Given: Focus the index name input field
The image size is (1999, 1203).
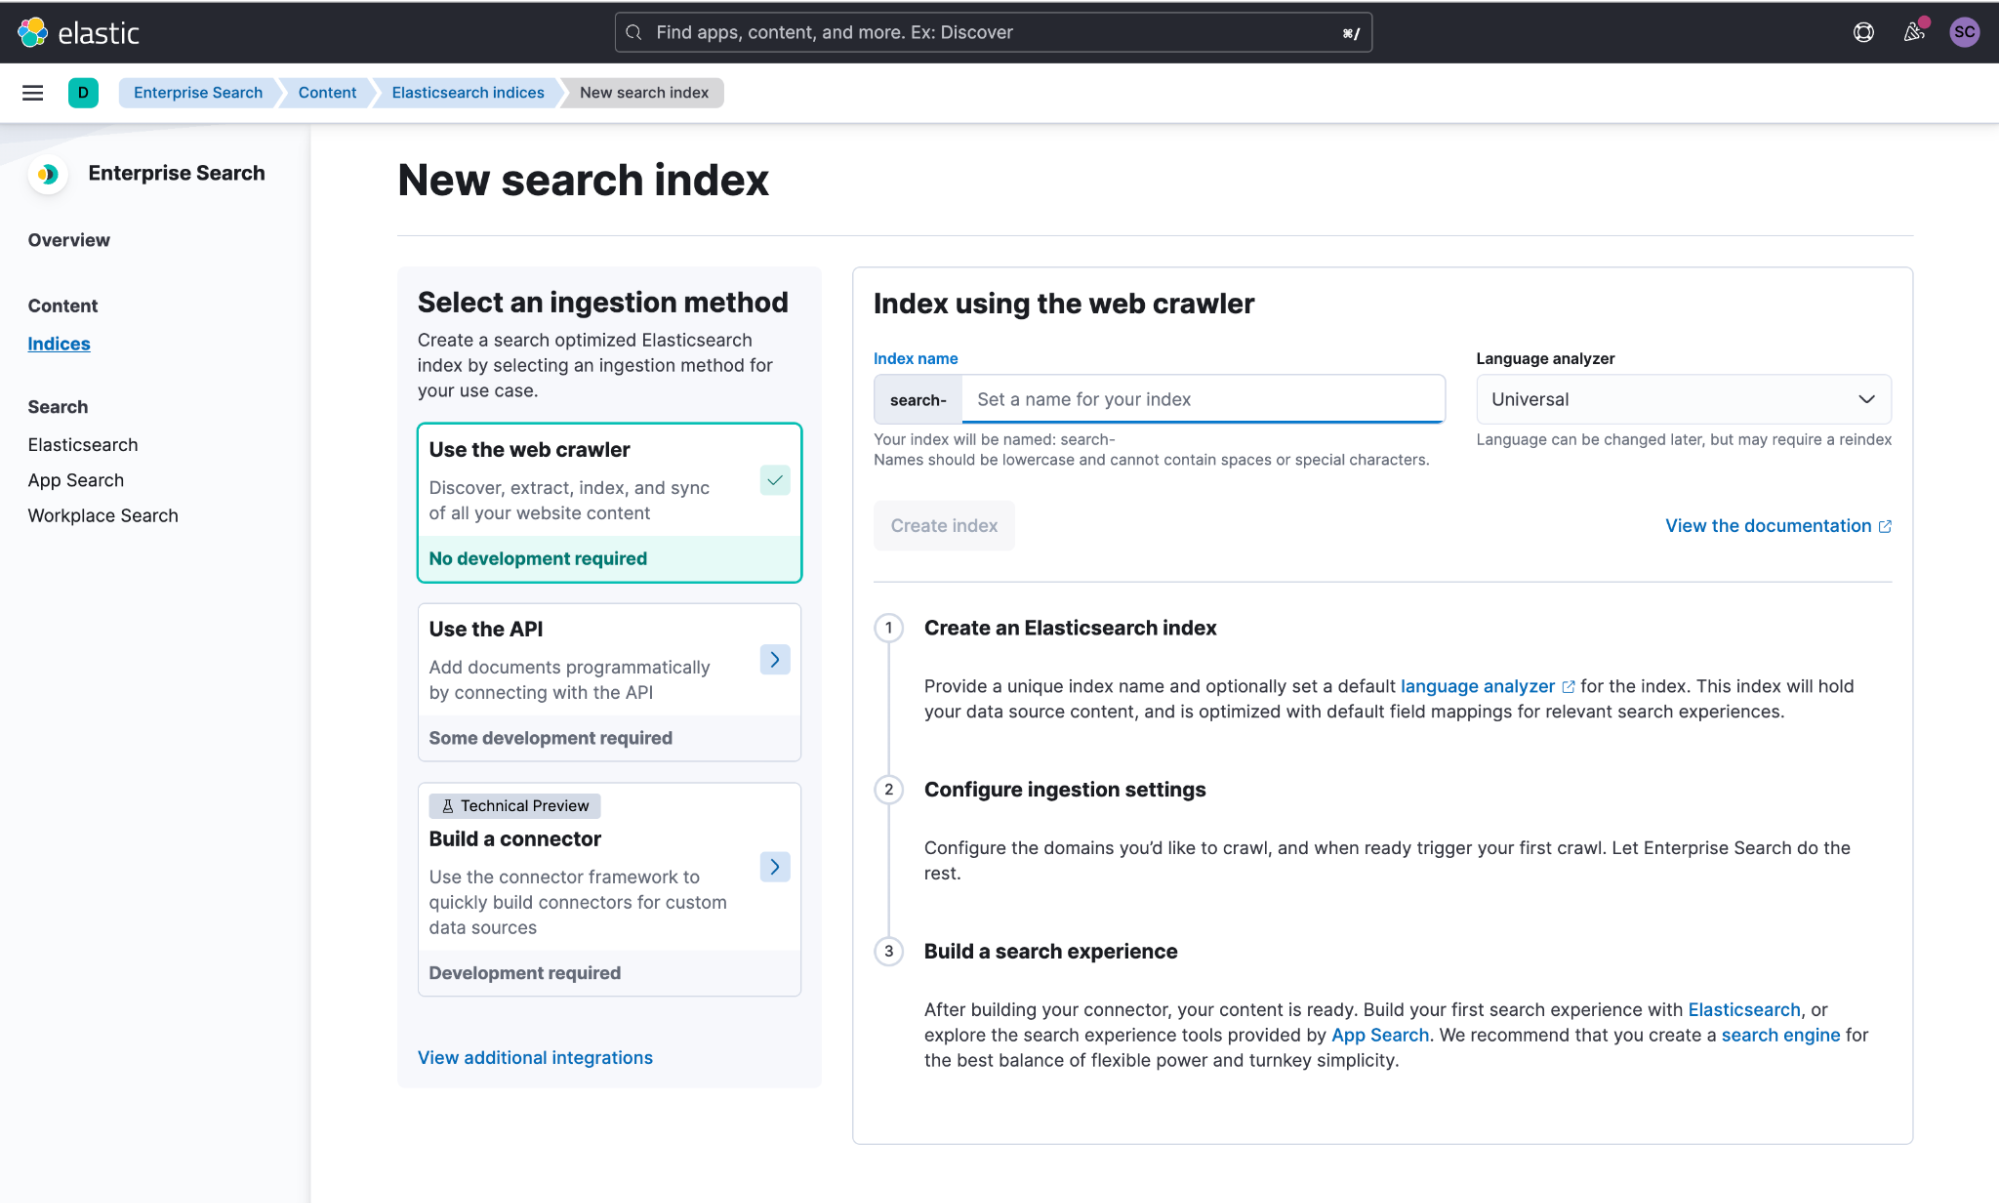Looking at the screenshot, I should point(1203,399).
